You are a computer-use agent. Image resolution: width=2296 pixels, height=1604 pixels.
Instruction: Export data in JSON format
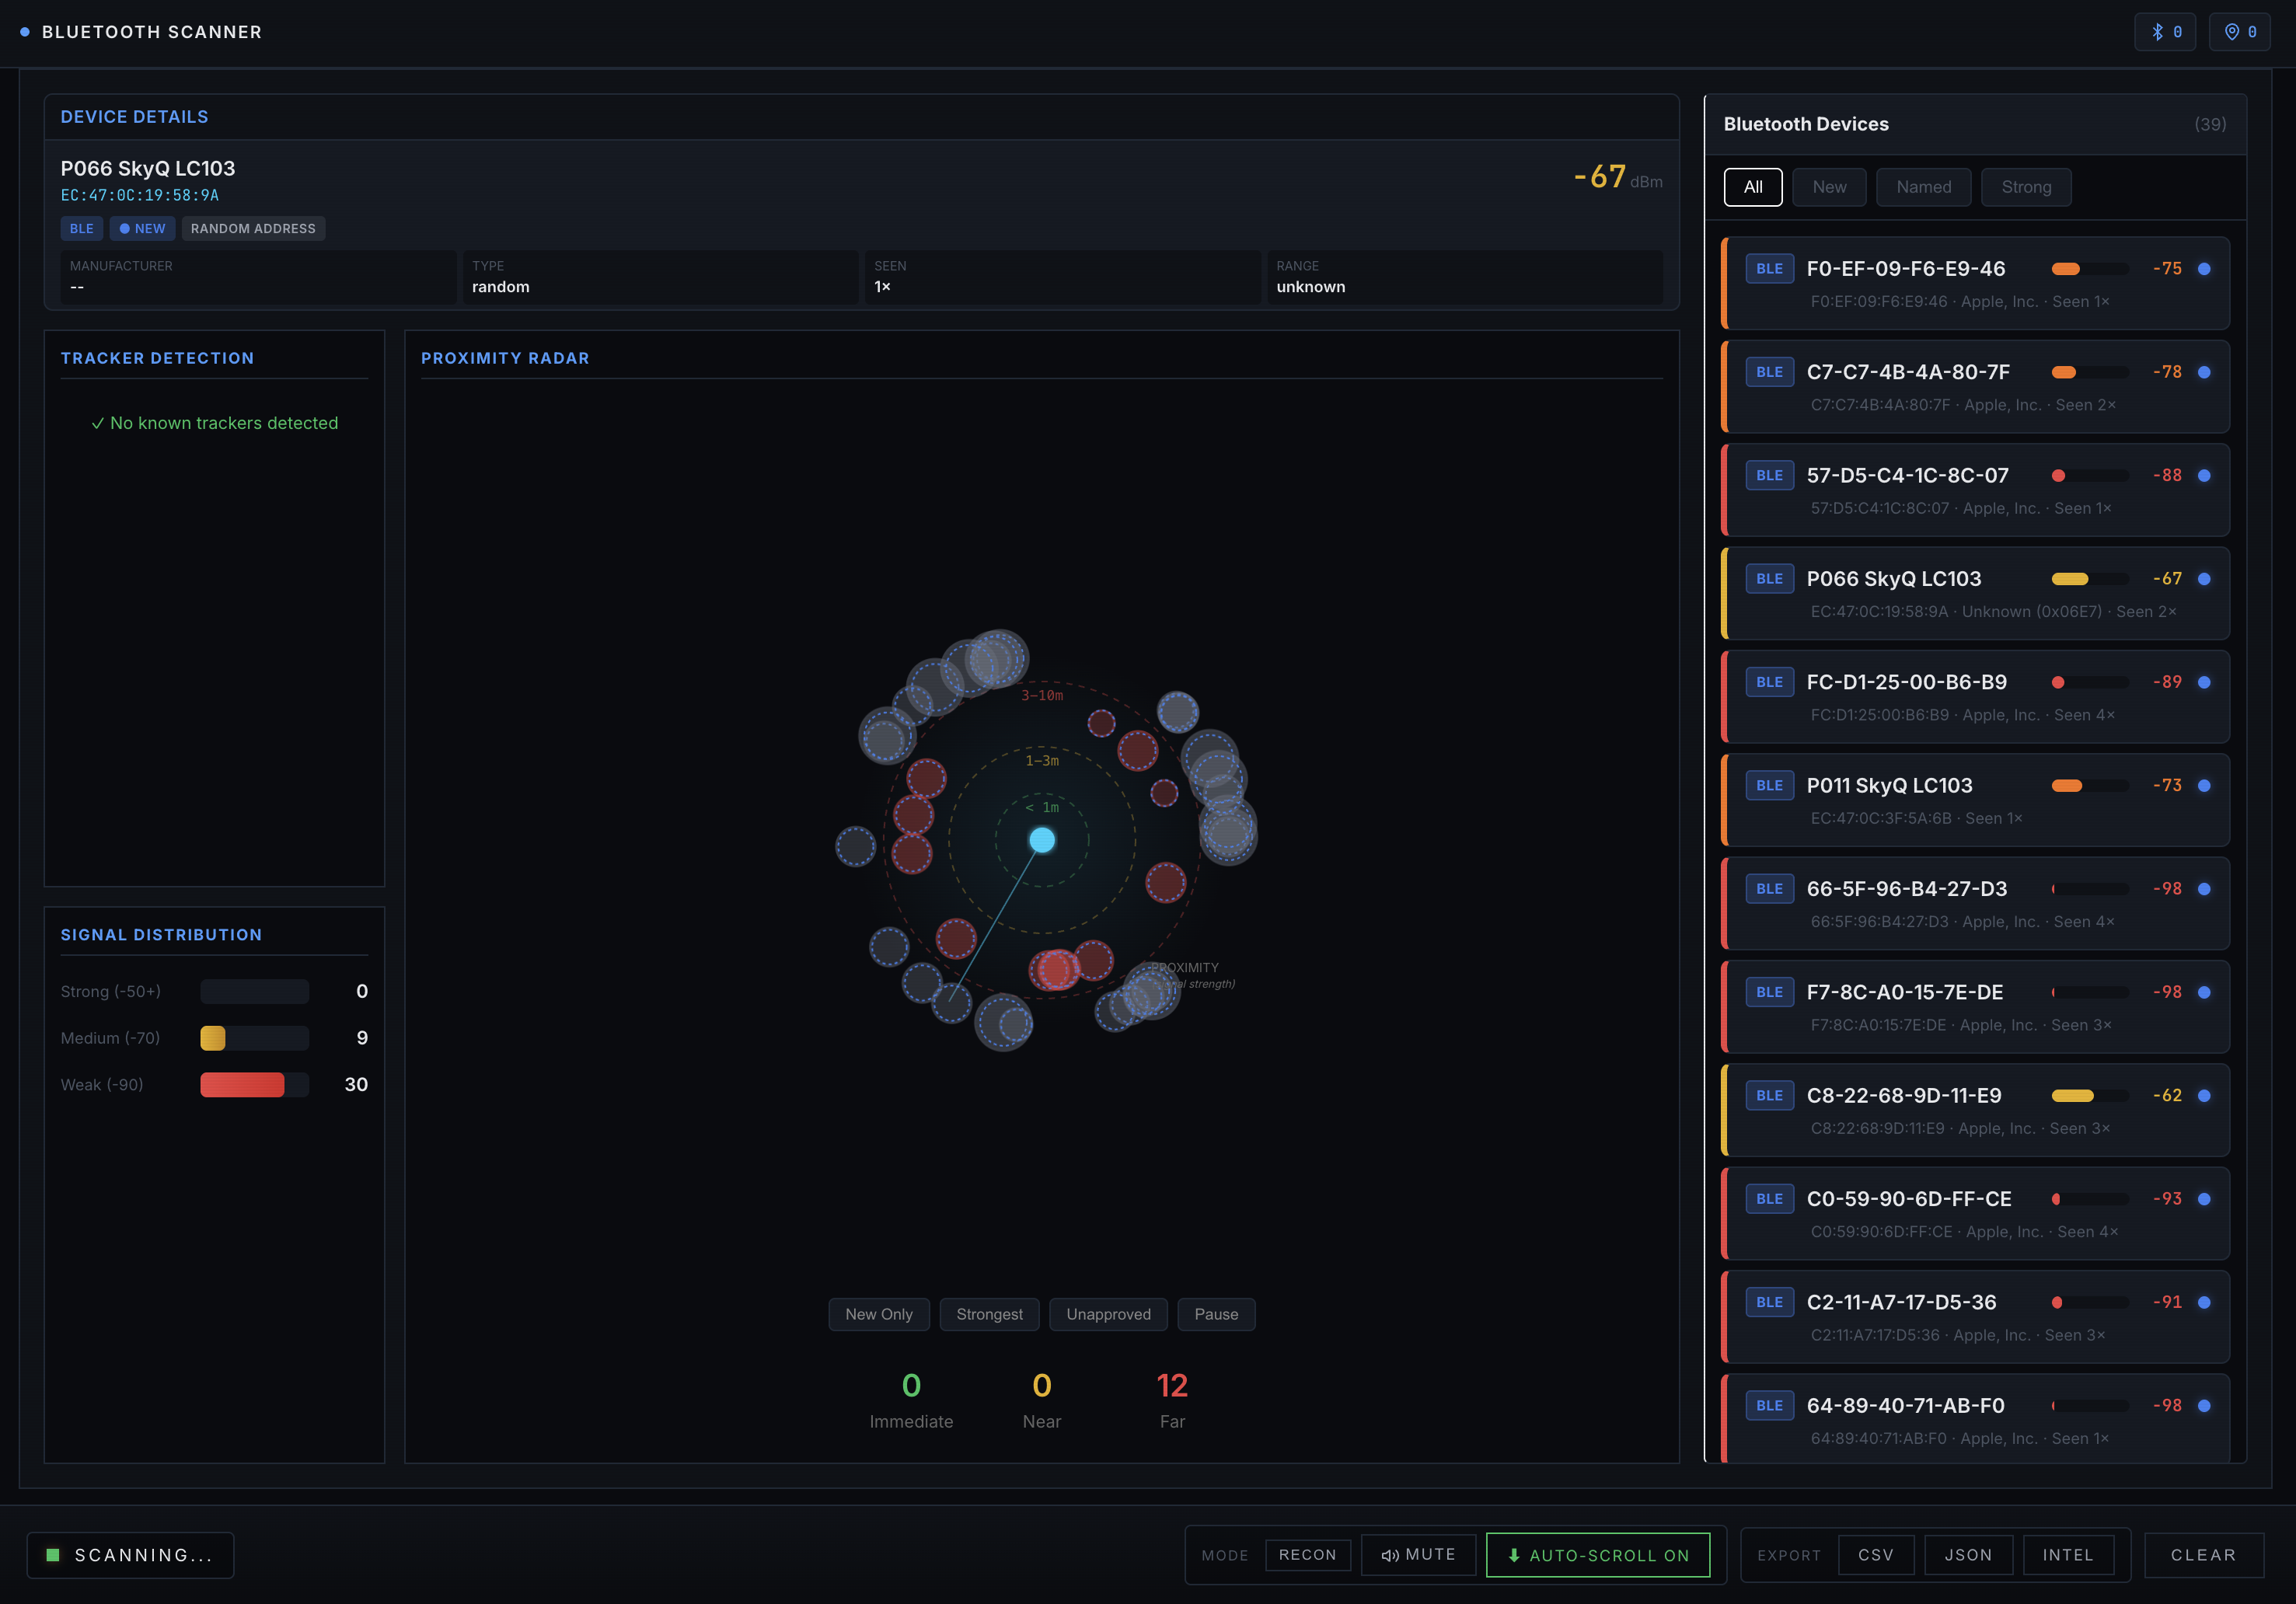pos(1967,1555)
